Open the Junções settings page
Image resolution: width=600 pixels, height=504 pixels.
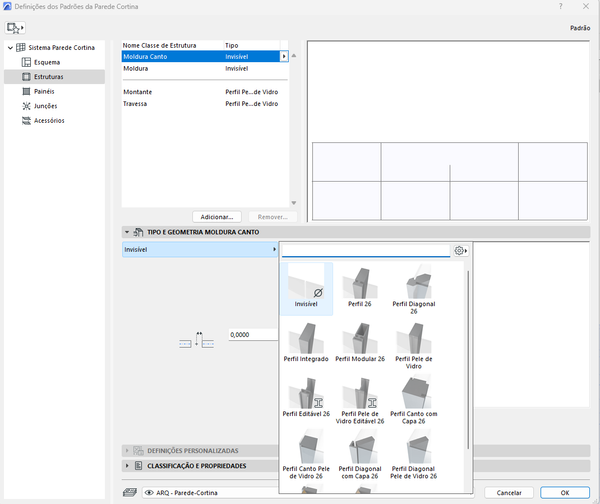pos(46,106)
